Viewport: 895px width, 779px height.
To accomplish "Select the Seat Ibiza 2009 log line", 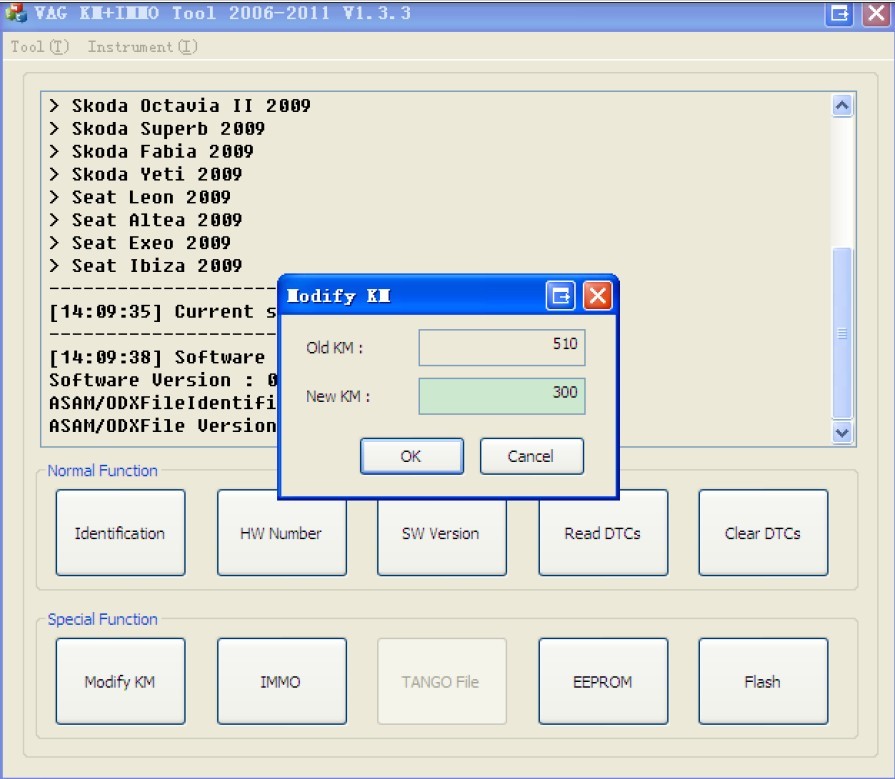I will [x=146, y=265].
